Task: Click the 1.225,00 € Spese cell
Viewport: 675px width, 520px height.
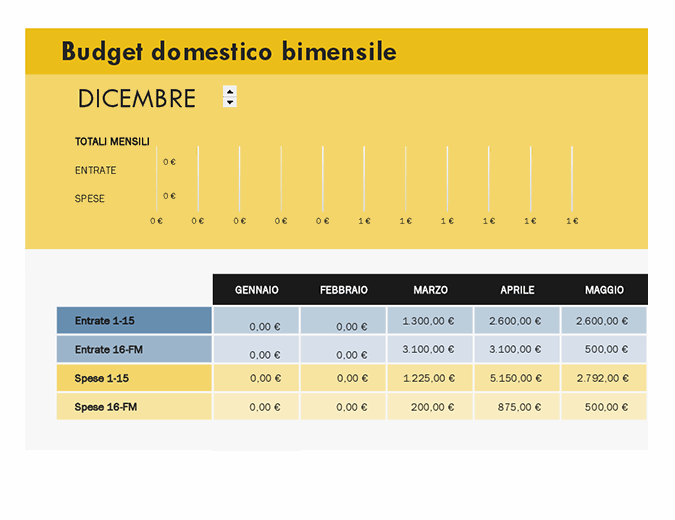Action: (x=430, y=378)
